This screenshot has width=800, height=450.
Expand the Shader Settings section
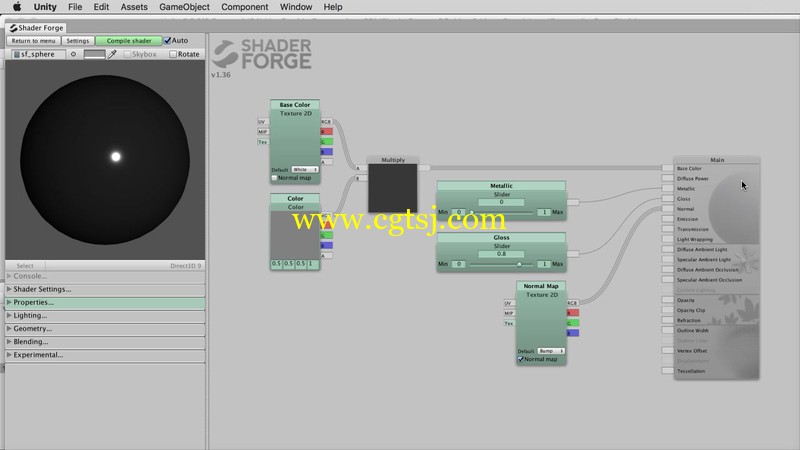pos(105,289)
